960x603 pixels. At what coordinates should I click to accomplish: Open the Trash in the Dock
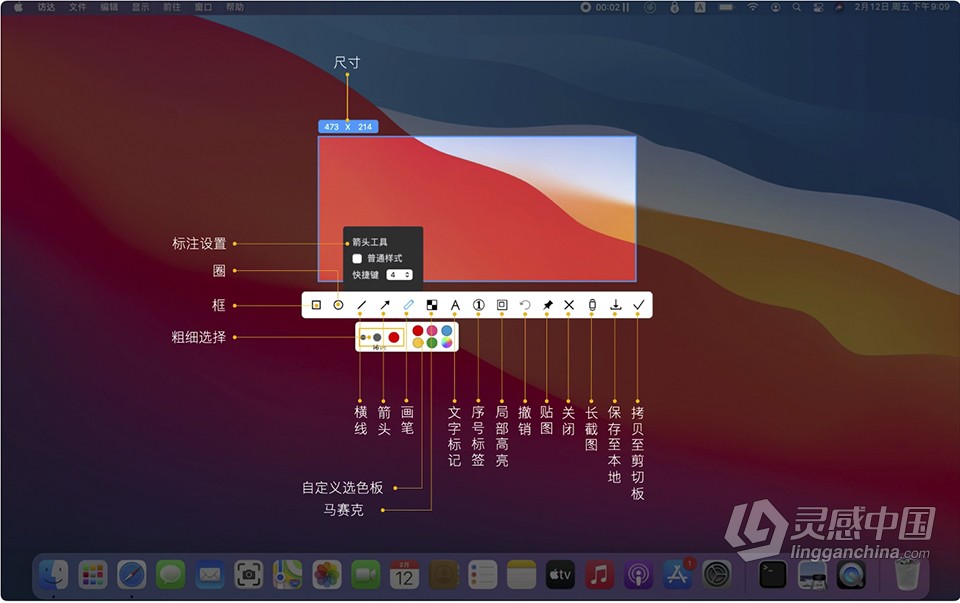point(907,574)
